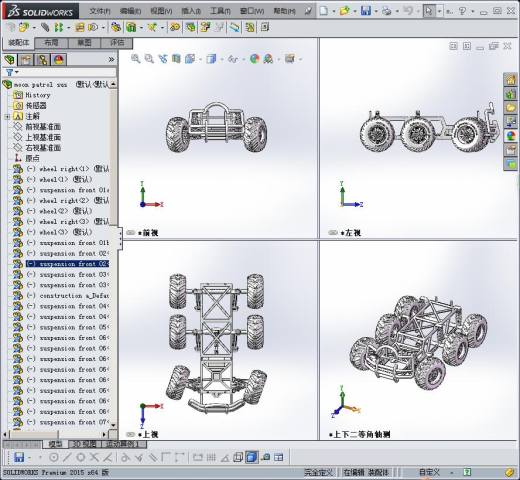The width and height of the screenshot is (520, 480).
Task: Open the 工具 menu
Action: coord(220,11)
